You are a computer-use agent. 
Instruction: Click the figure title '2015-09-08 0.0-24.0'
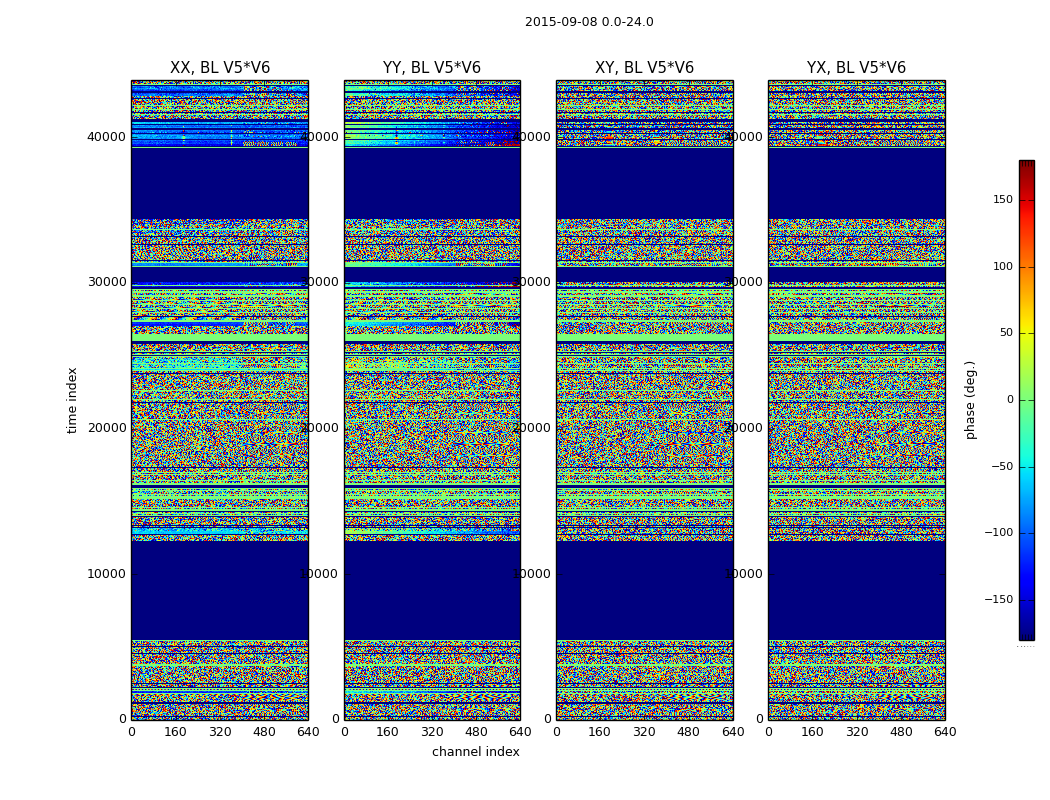(x=589, y=22)
